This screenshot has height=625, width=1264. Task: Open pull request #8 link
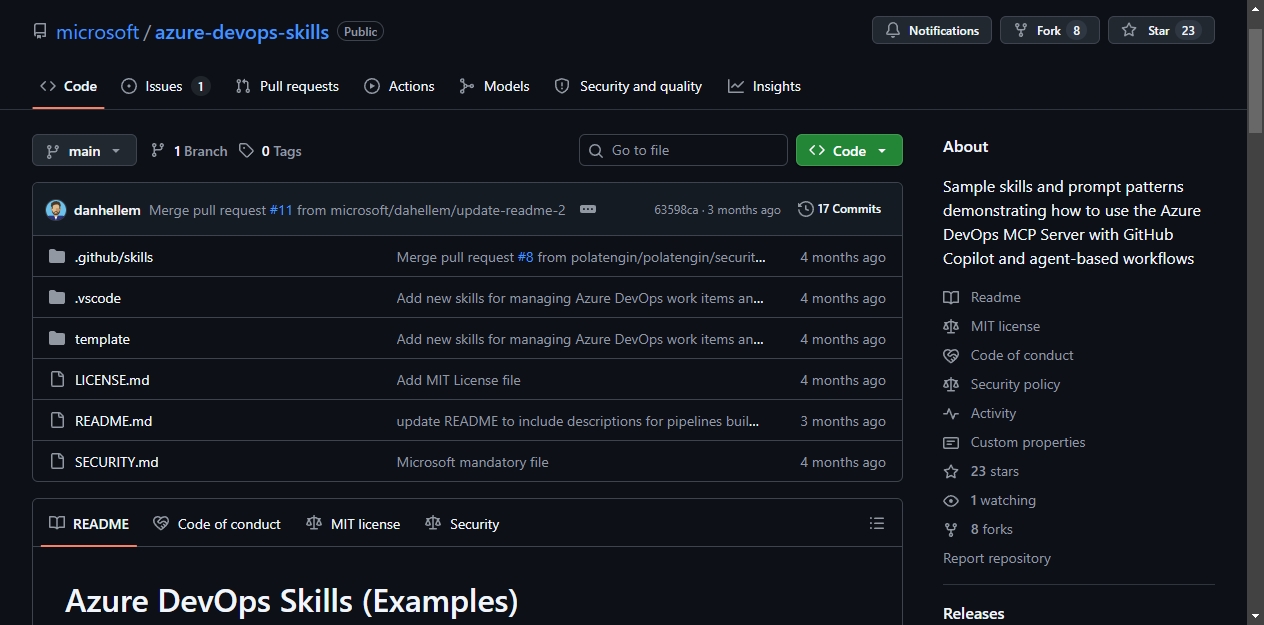pos(525,257)
